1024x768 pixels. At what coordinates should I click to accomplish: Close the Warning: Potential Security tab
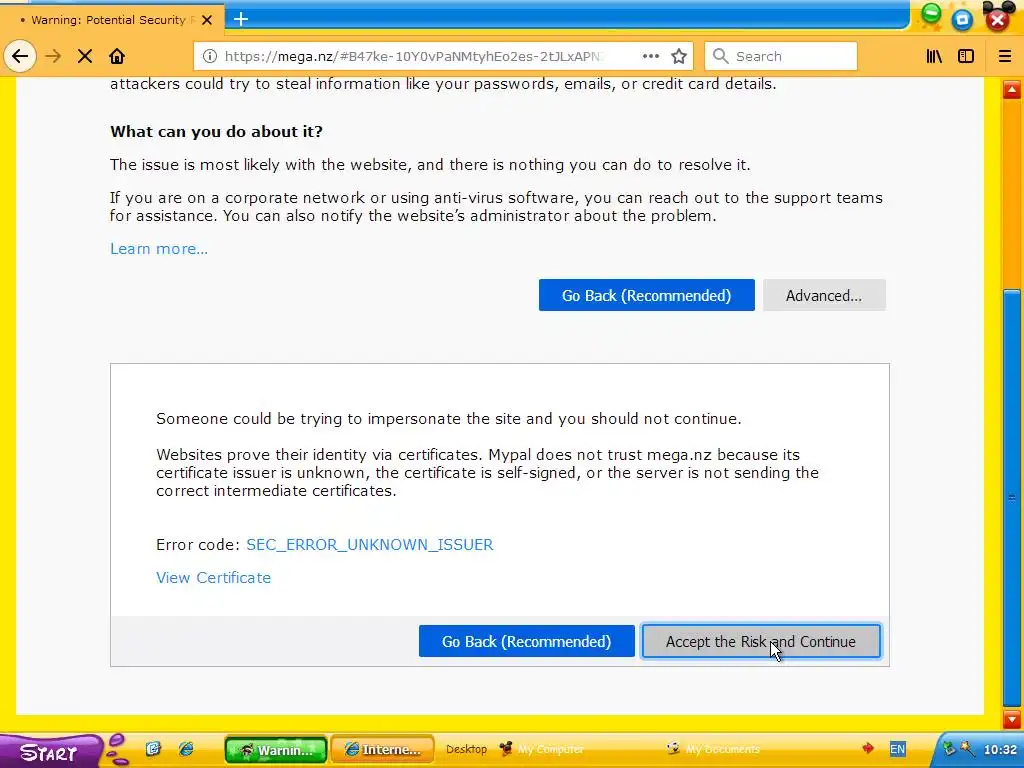(x=207, y=20)
